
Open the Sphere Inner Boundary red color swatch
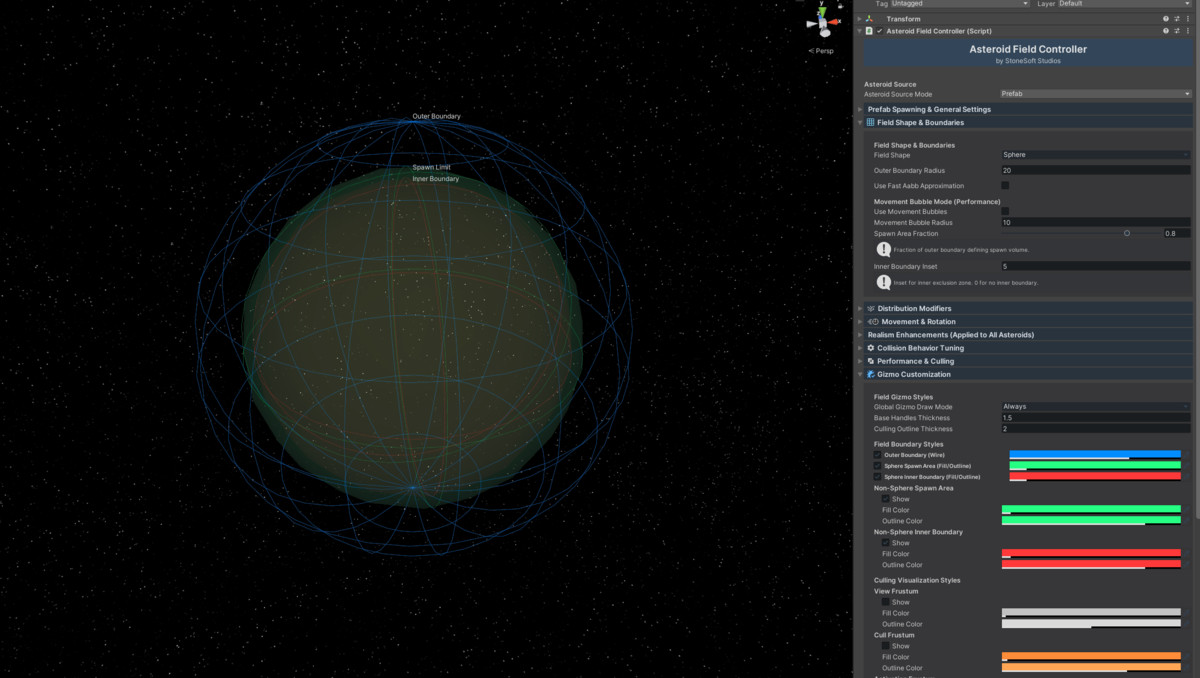(x=1095, y=477)
